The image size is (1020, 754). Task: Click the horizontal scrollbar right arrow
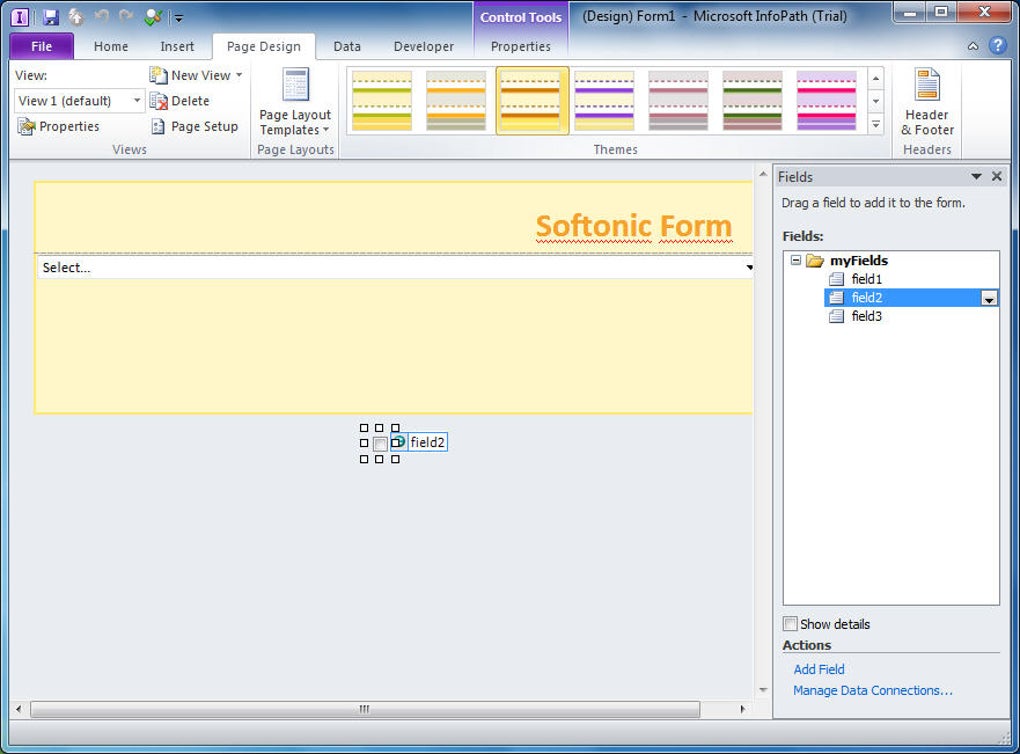pyautogui.click(x=742, y=709)
